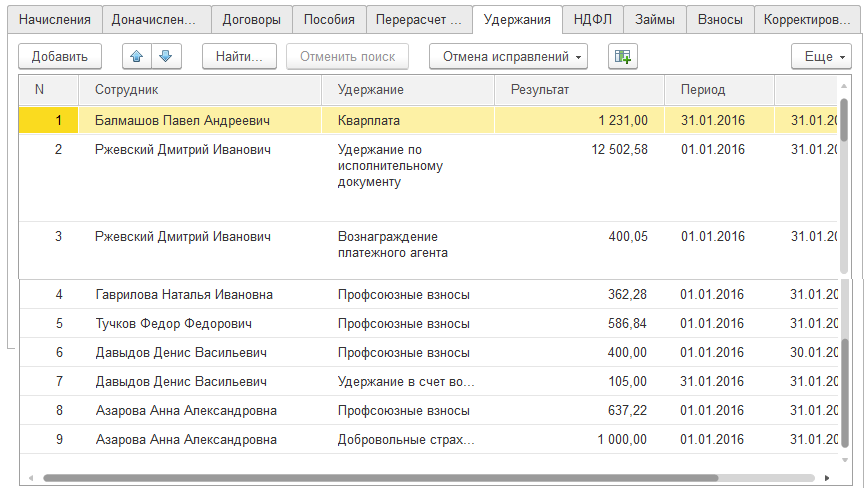Open the Отмена исправлений dropdown
The image size is (866, 488).
tap(508, 57)
